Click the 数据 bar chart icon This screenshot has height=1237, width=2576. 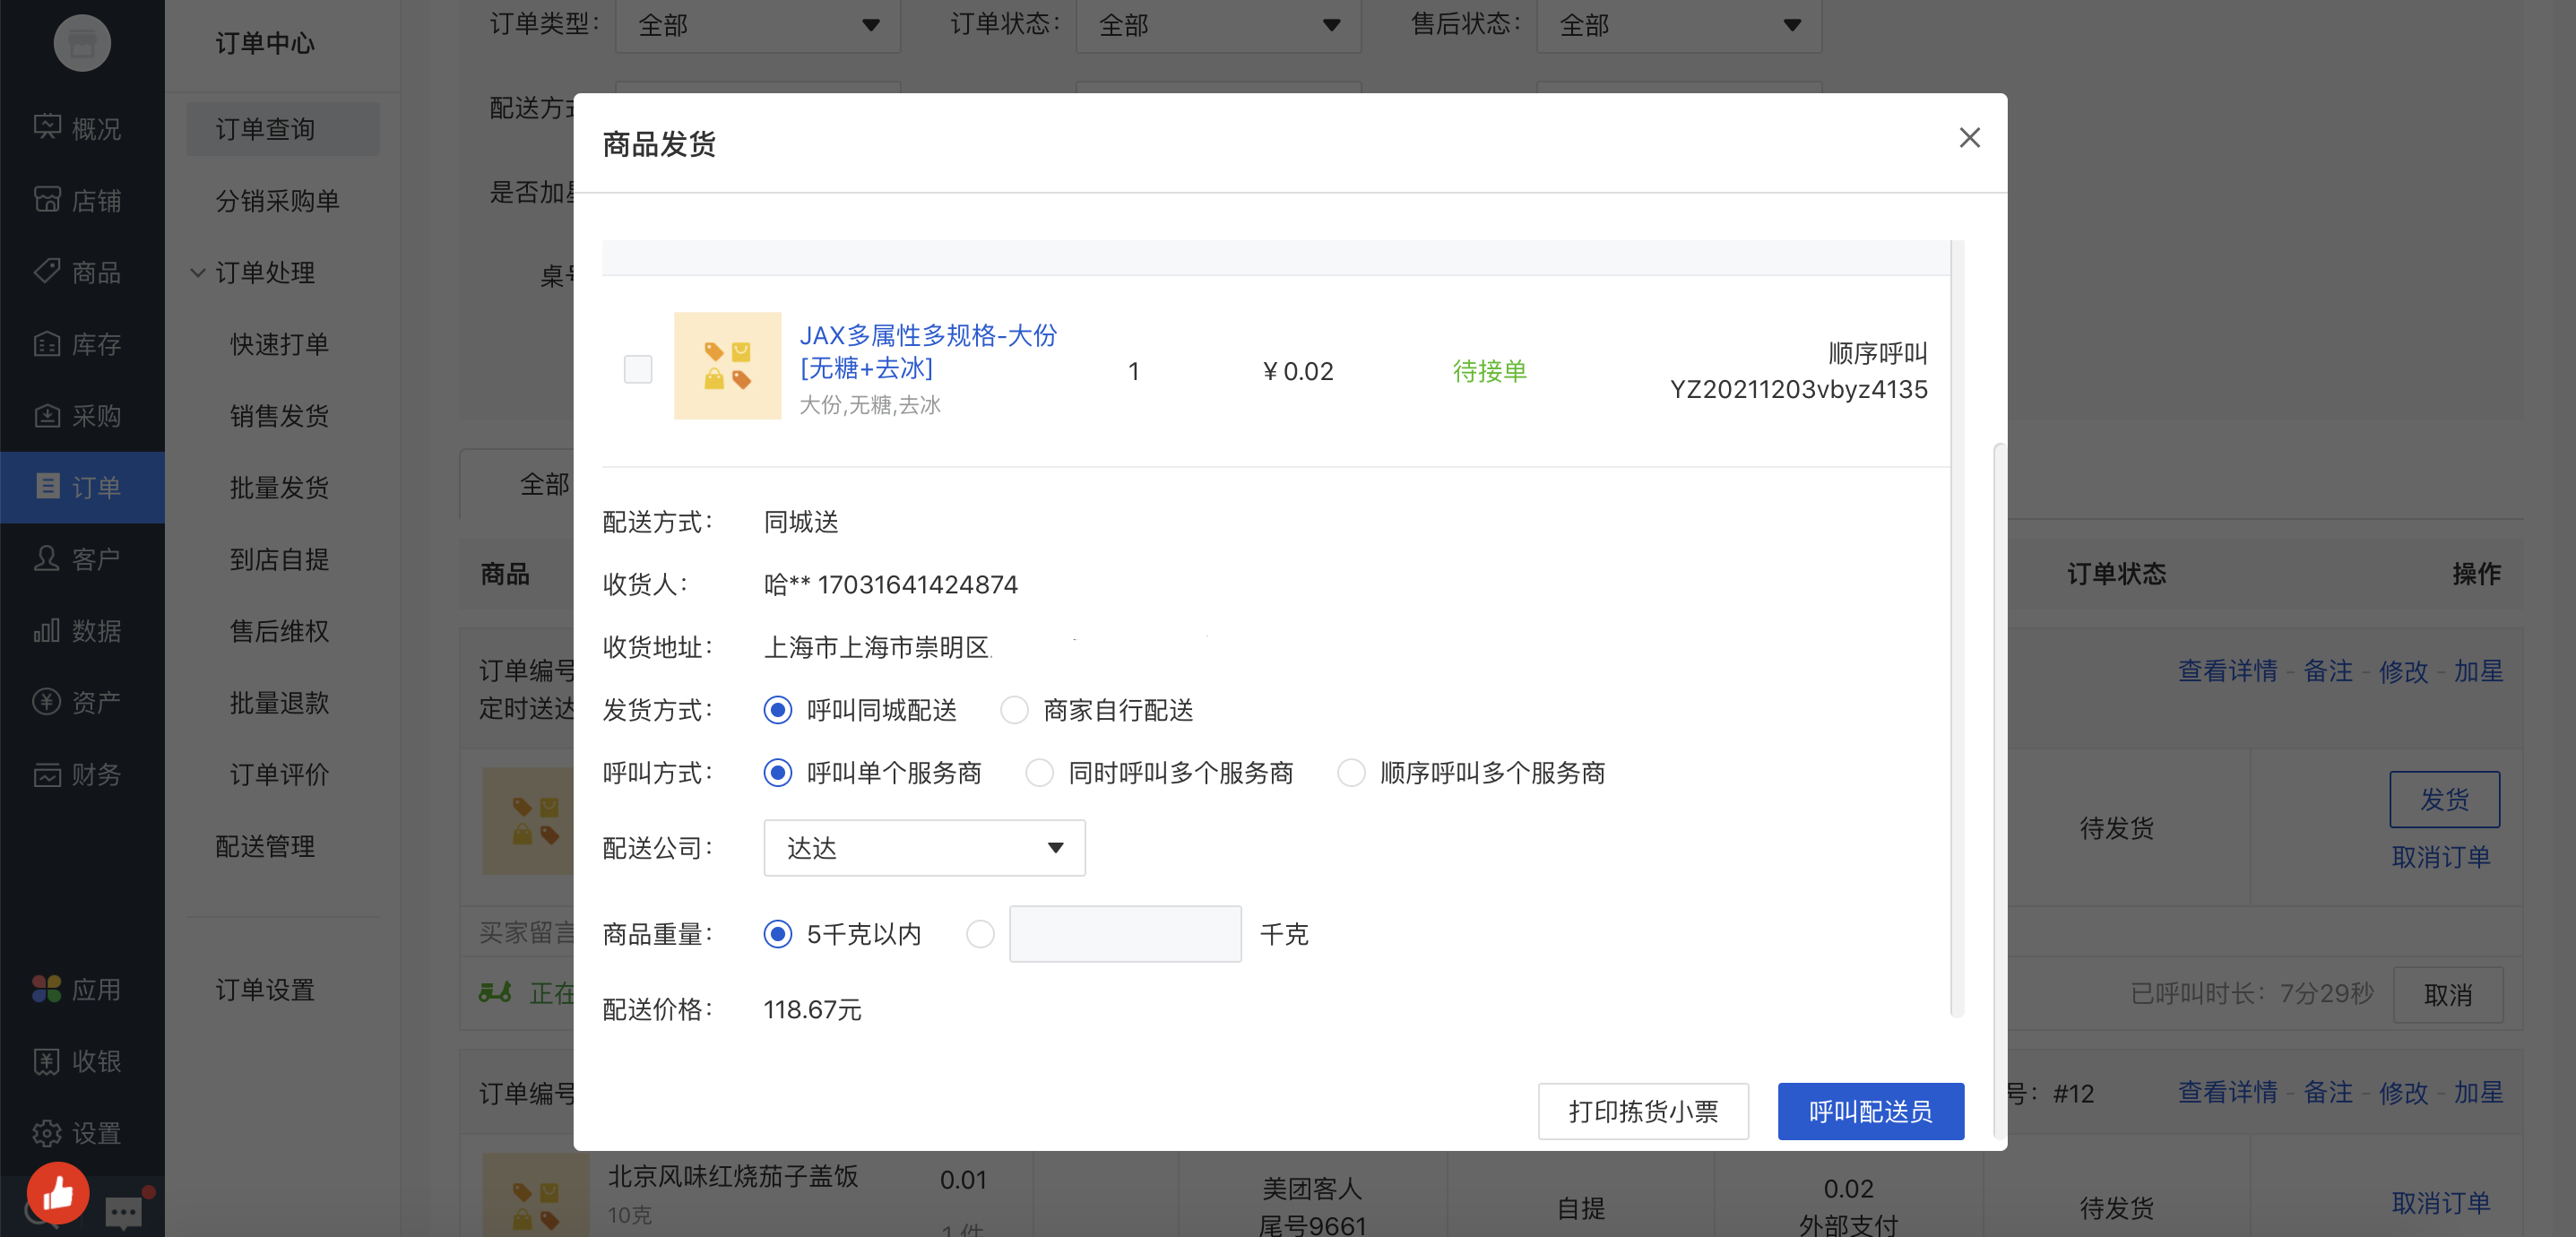click(47, 631)
